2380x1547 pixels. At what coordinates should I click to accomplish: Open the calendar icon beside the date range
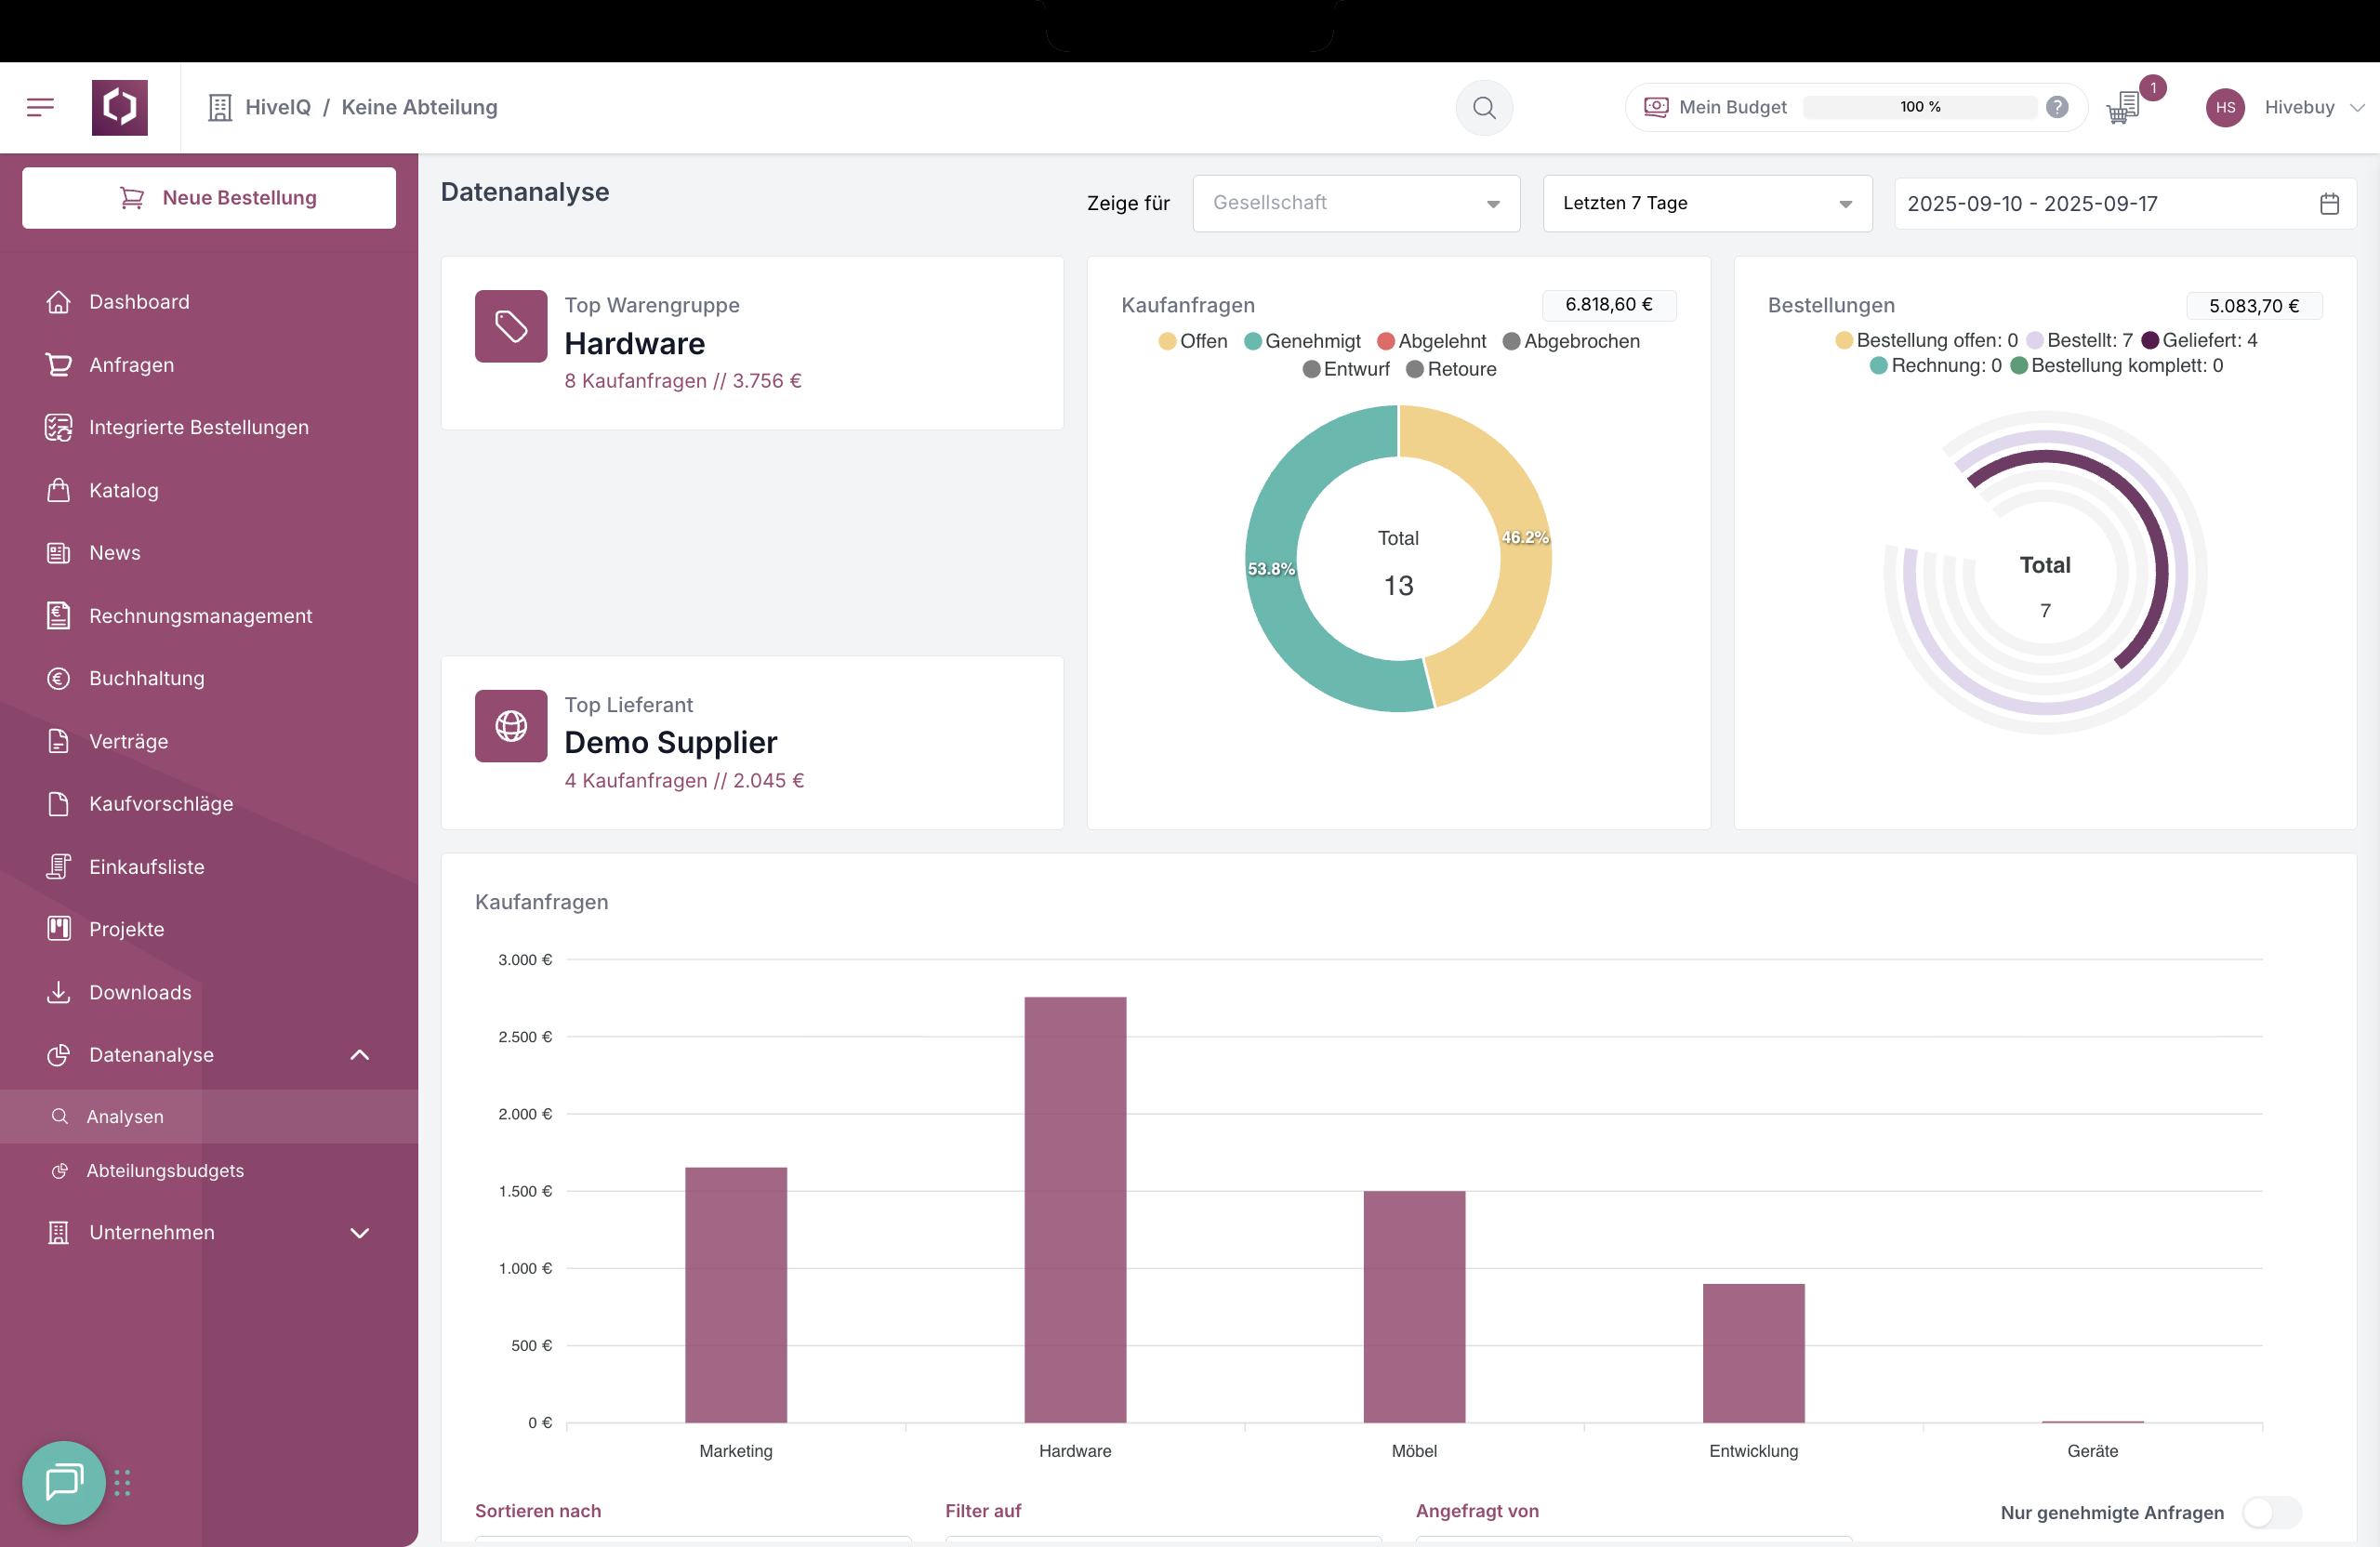point(2330,203)
